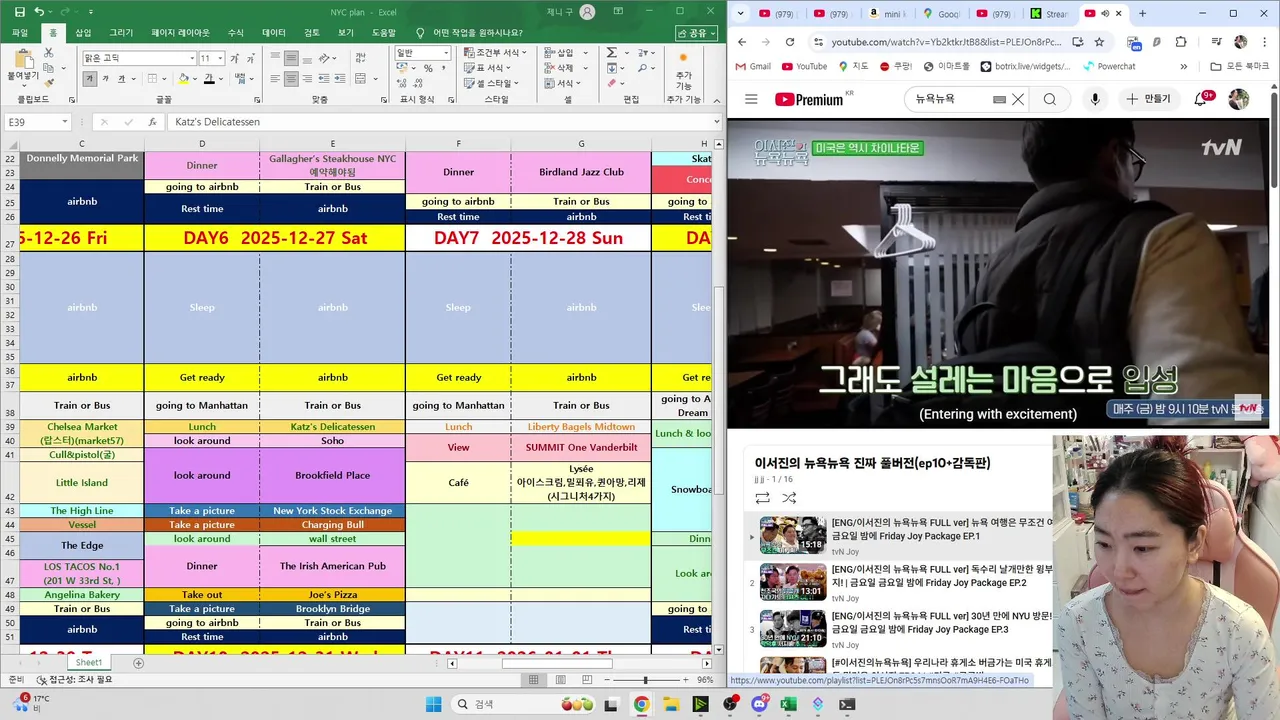
Task: Open YouTube notifications bell
Action: [1200, 99]
